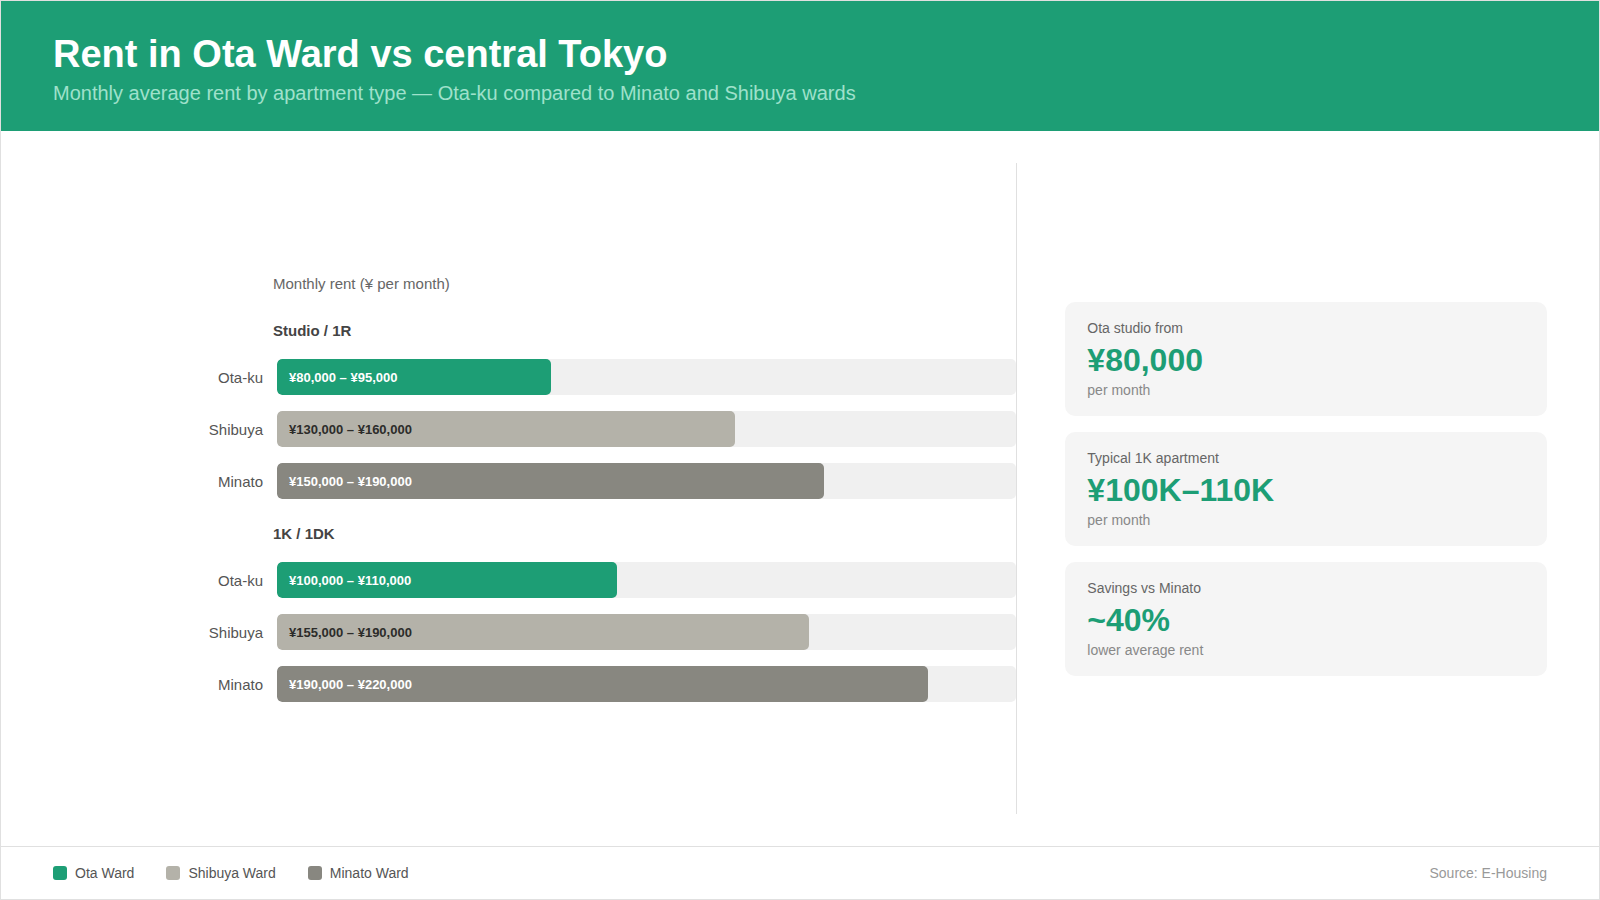Click the 'Monthly rent (¥ per month)' axis label

361,284
